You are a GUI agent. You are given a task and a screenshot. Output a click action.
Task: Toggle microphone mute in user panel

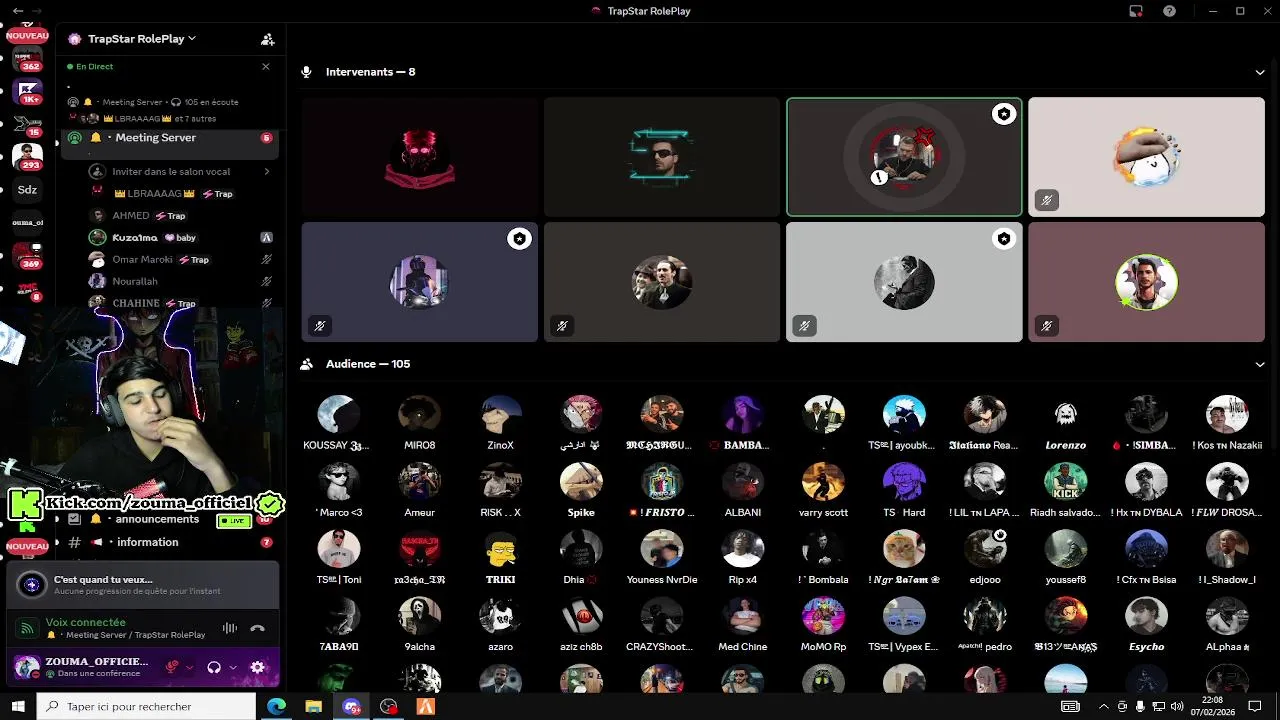[172, 667]
